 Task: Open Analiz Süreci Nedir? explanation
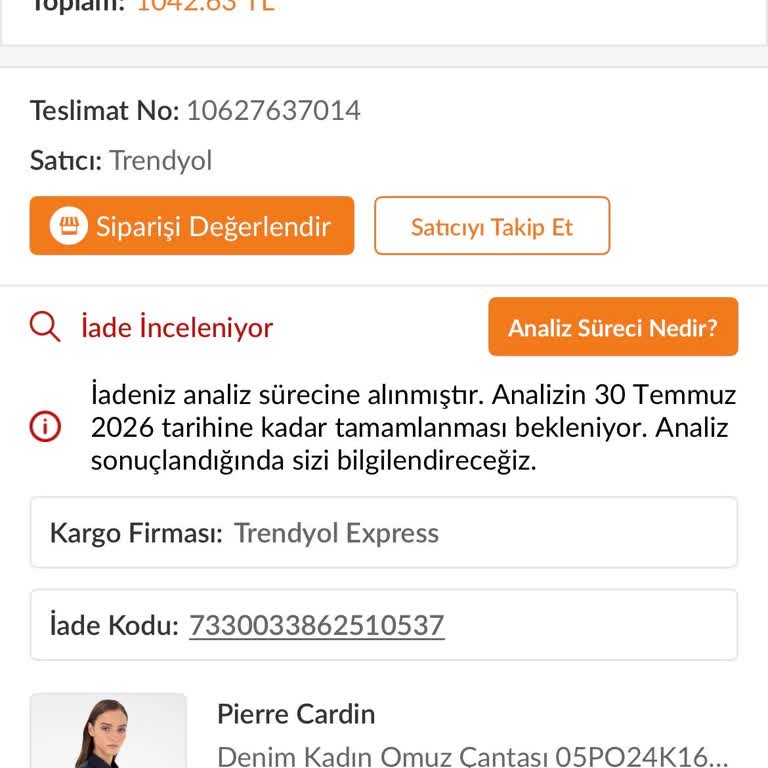click(613, 327)
